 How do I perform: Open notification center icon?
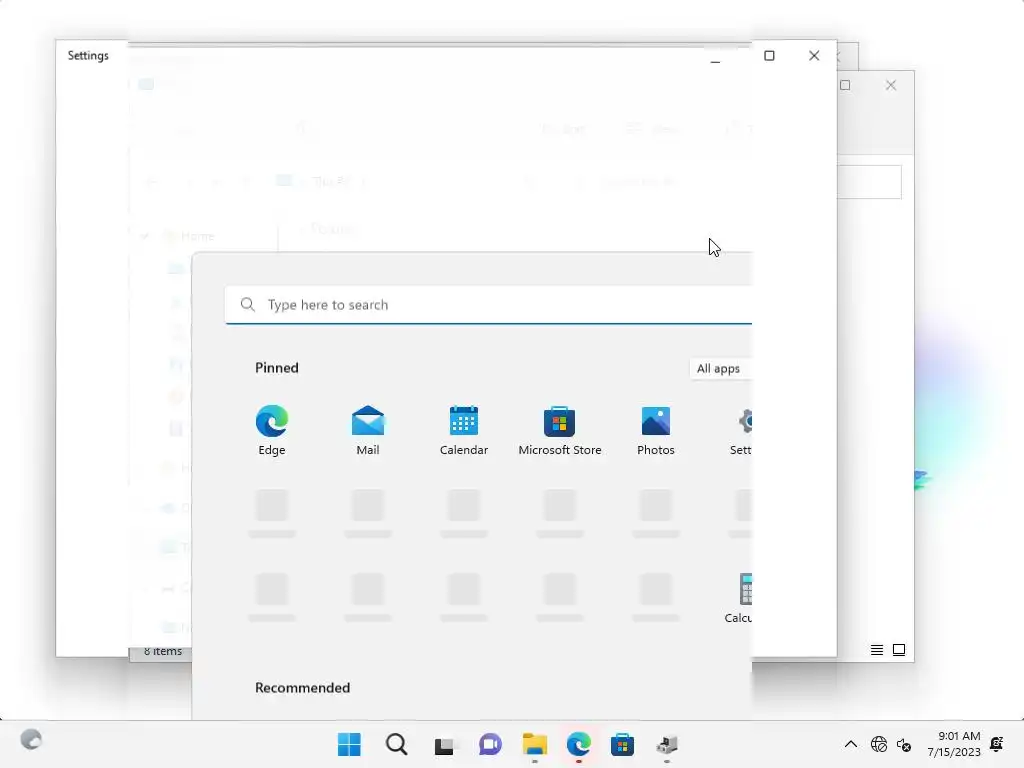click(997, 744)
